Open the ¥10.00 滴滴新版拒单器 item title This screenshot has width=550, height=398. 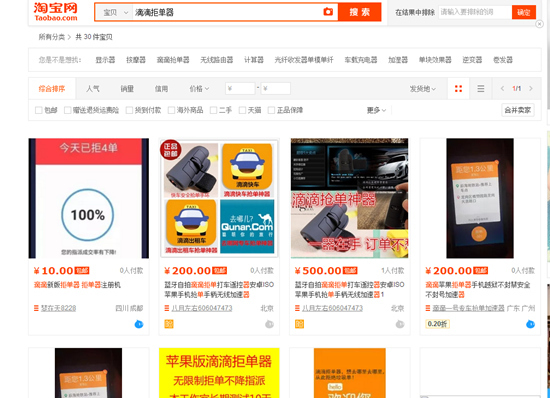tap(77, 285)
